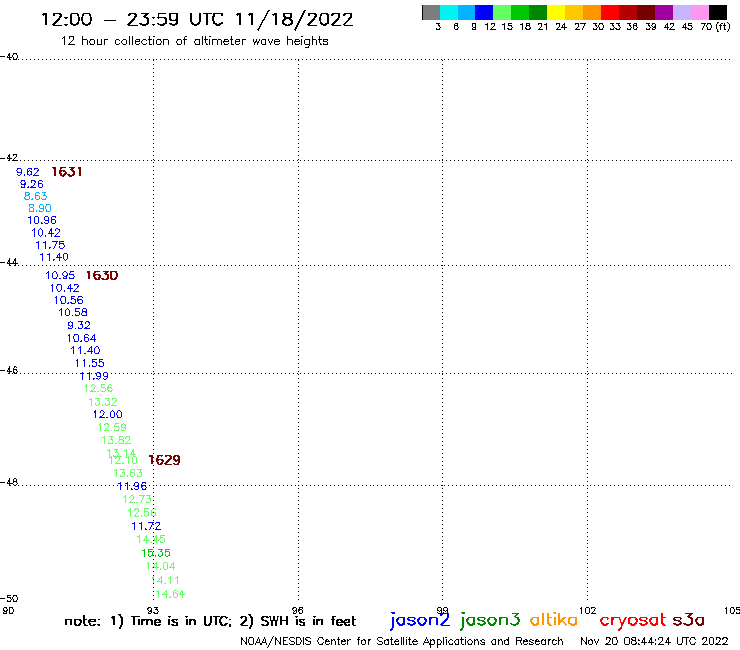The height and width of the screenshot is (650, 740).
Task: Click the pink swatch near legend end
Action: click(699, 12)
